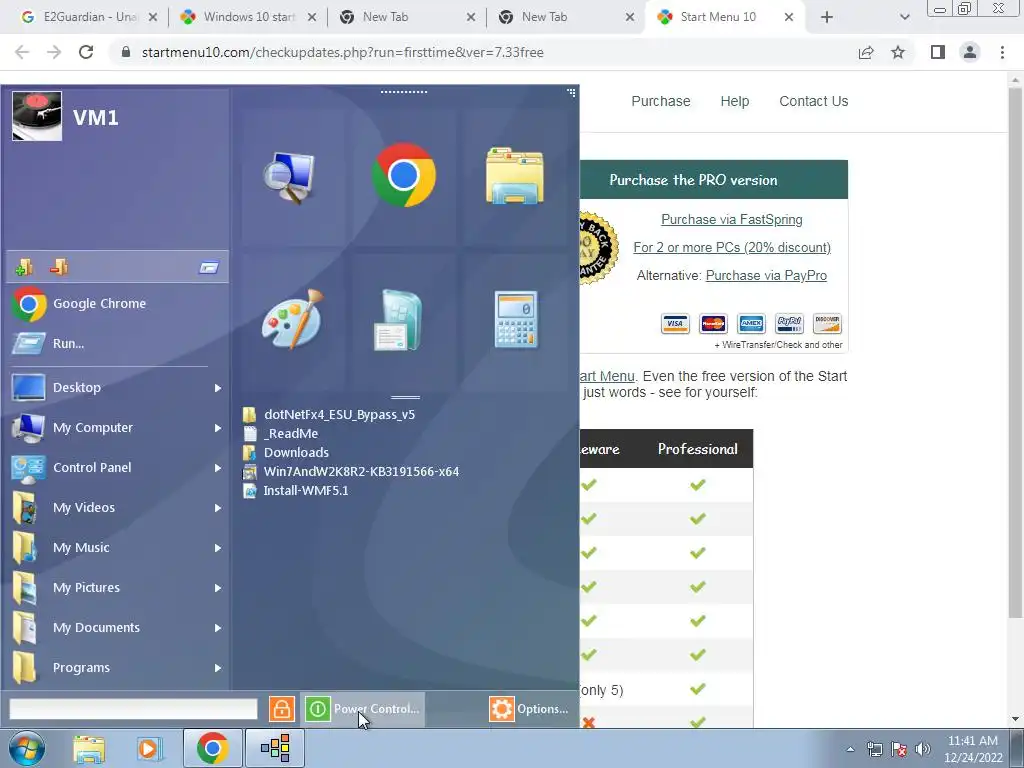Click the start menu resize grip icon
The image size is (1024, 768).
click(x=571, y=93)
